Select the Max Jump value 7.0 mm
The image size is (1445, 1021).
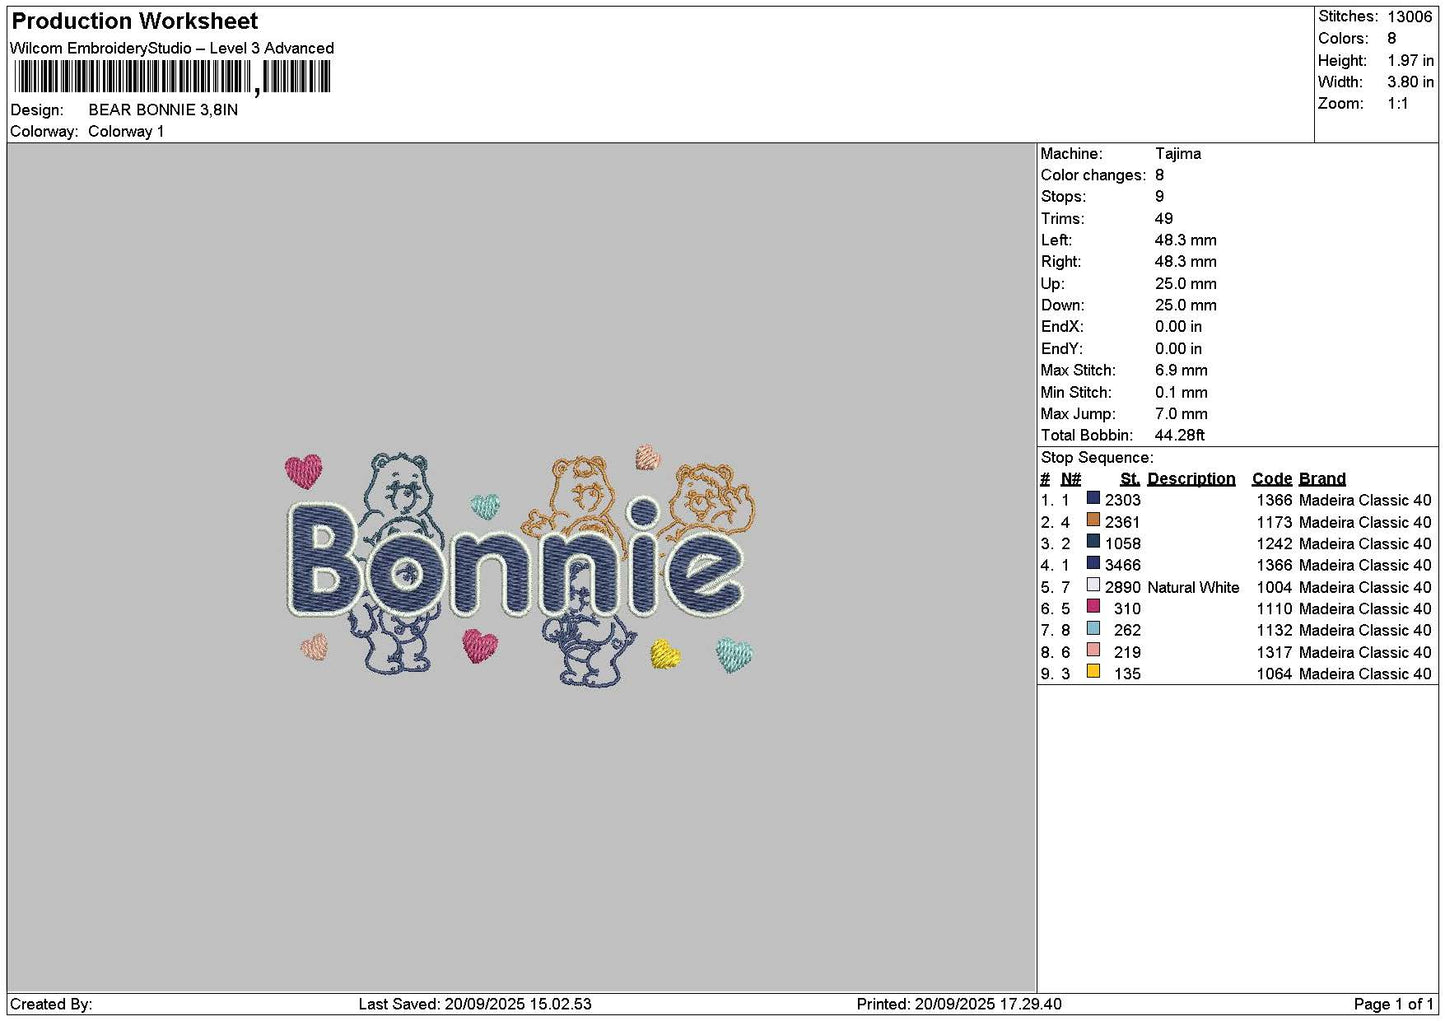pyautogui.click(x=1181, y=414)
